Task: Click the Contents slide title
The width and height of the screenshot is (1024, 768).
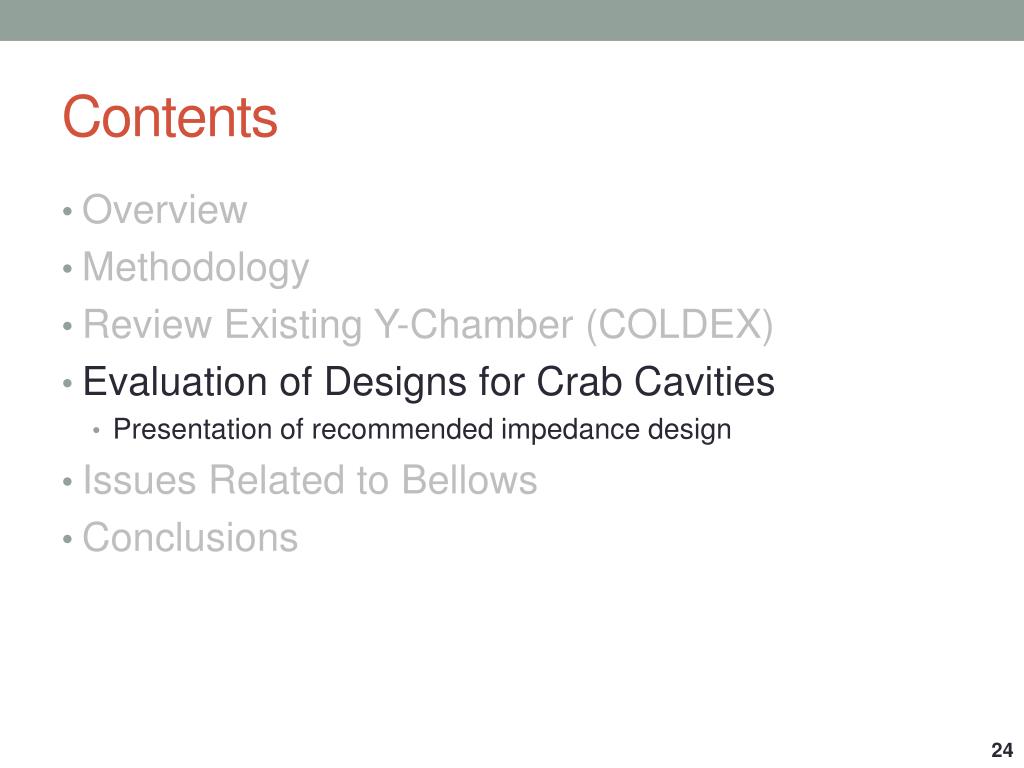Action: [x=170, y=117]
